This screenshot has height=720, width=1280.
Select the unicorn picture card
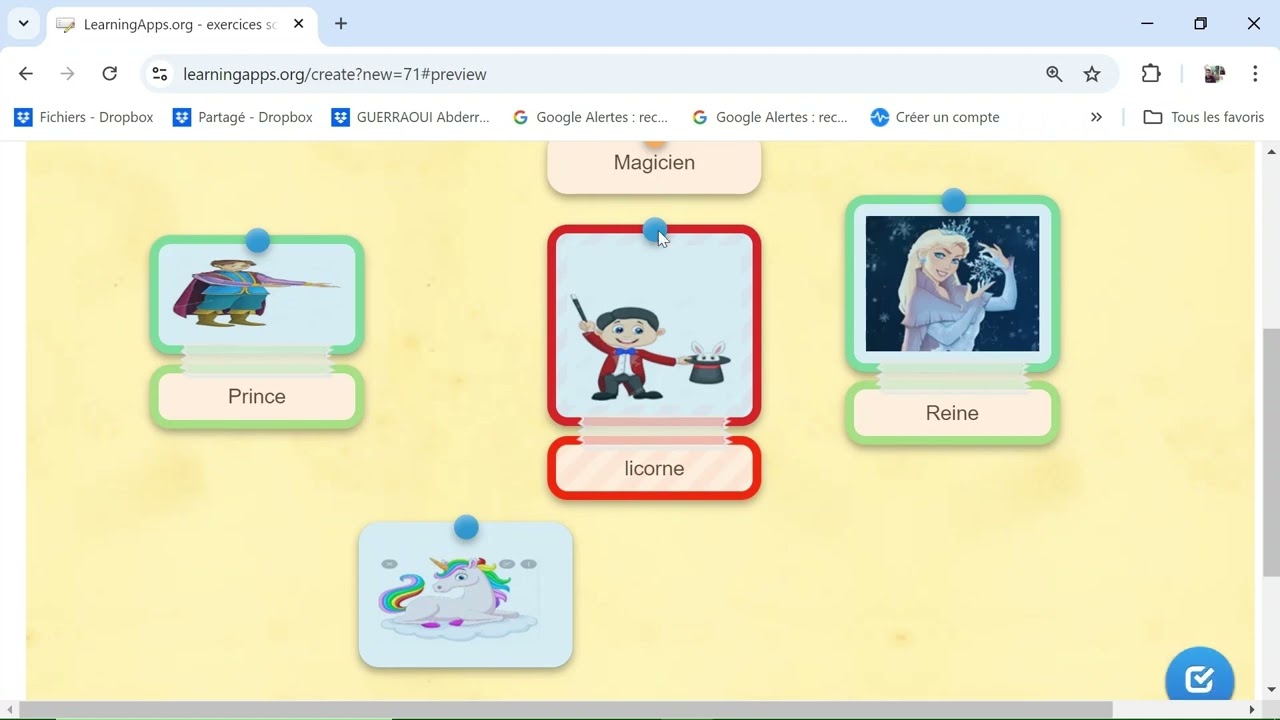point(466,594)
